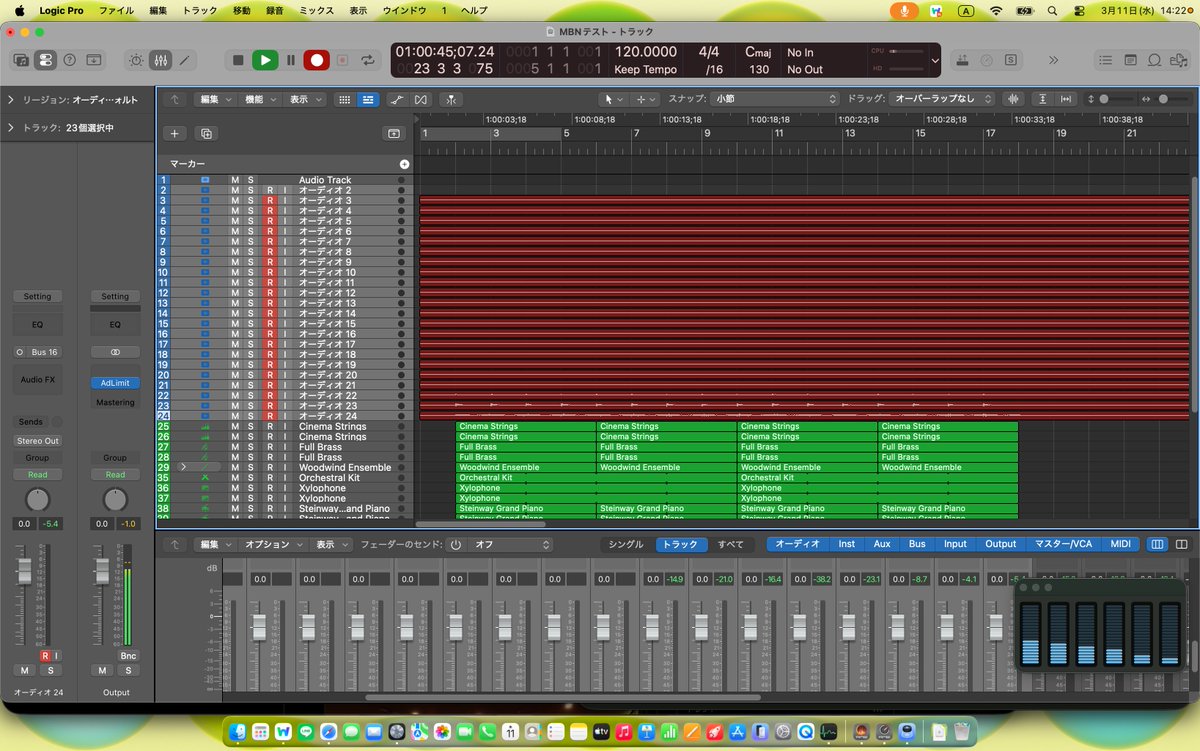This screenshot has height=751, width=1200.
Task: Switch mixer to シングル view
Action: [x=626, y=545]
